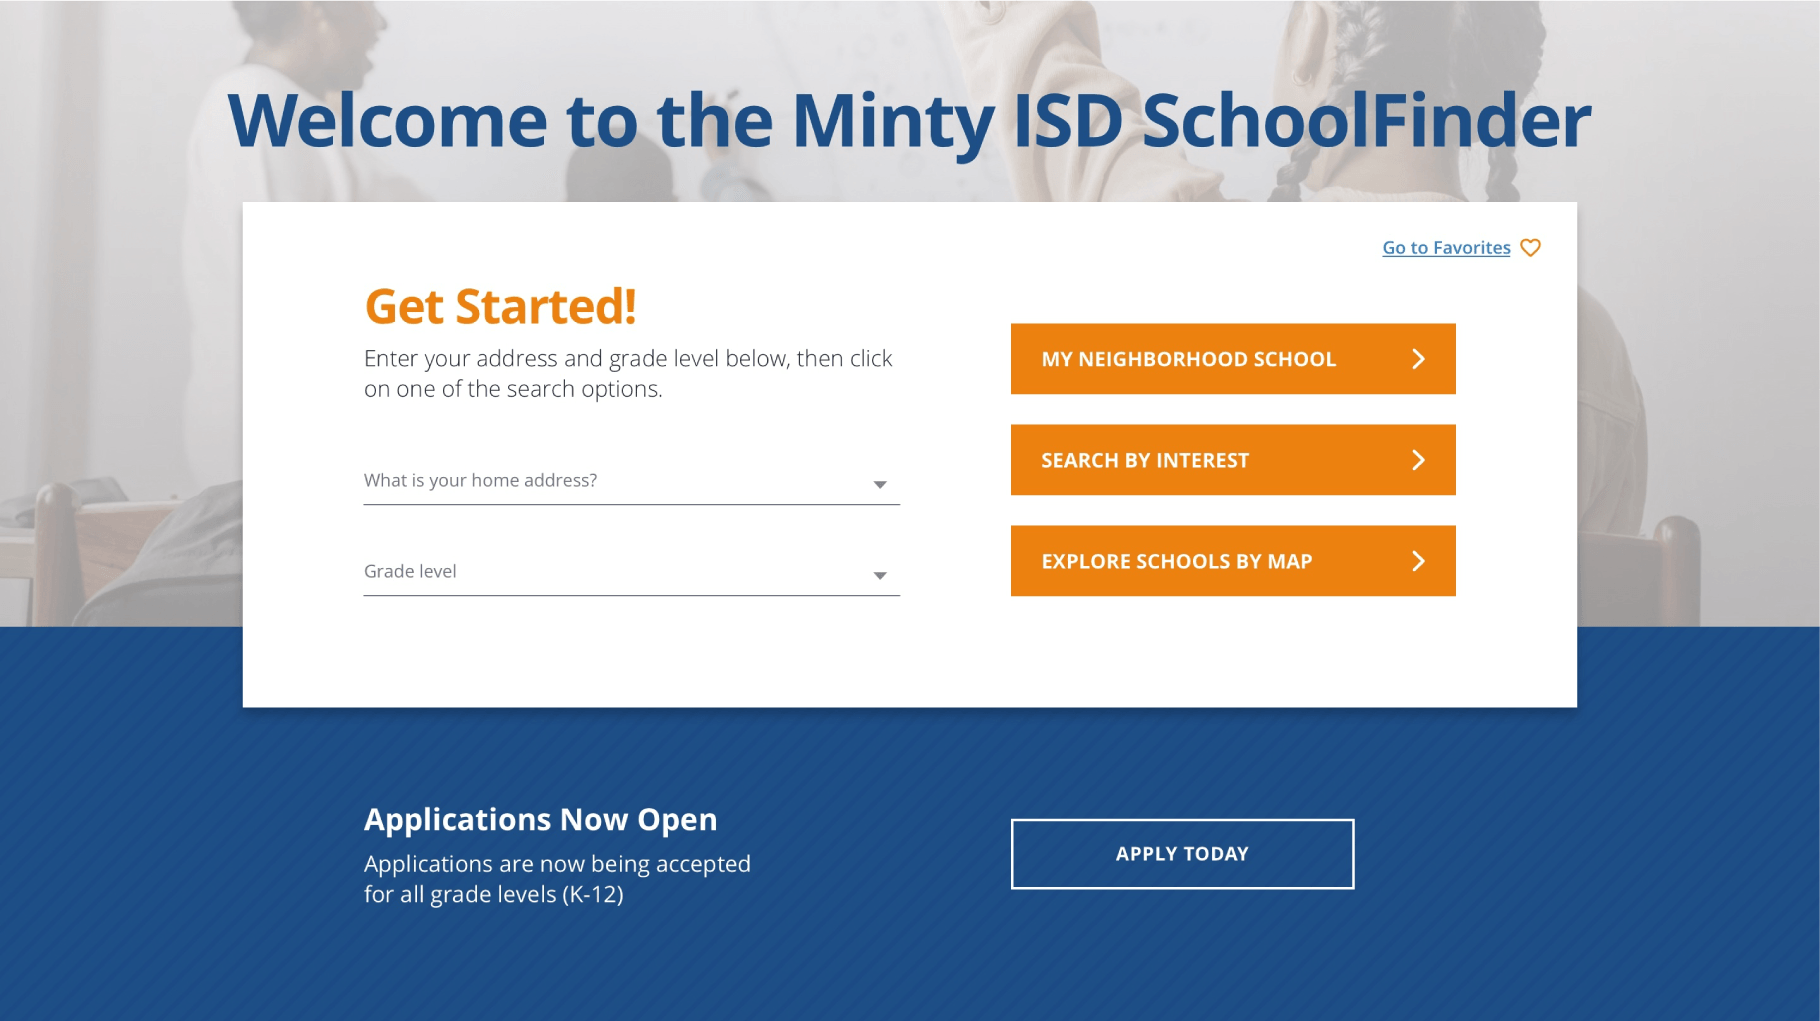
Task: Click the chevron arrow on Explore Schools by Map
Action: coord(1418,561)
